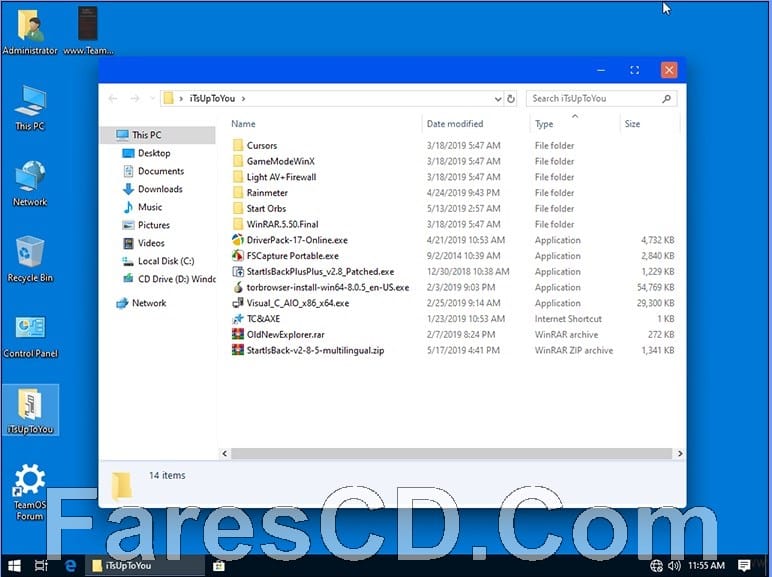Open the Windows Start button
This screenshot has width=772, height=577.
click(14, 566)
